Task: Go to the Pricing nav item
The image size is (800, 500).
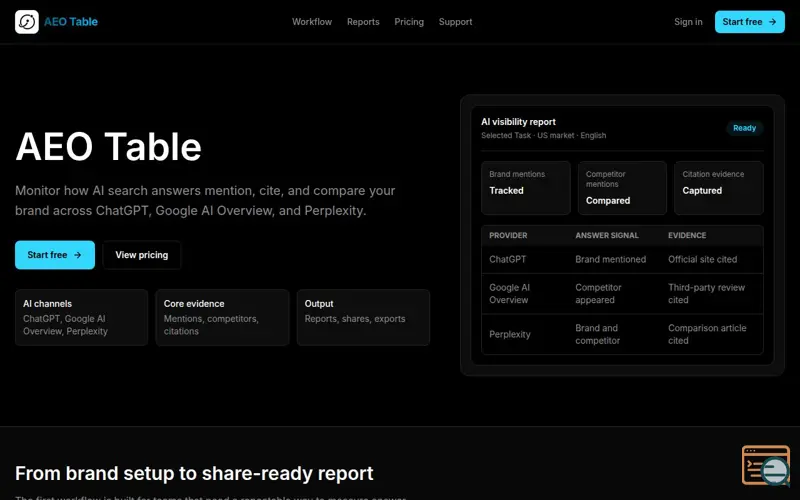Action: [409, 22]
